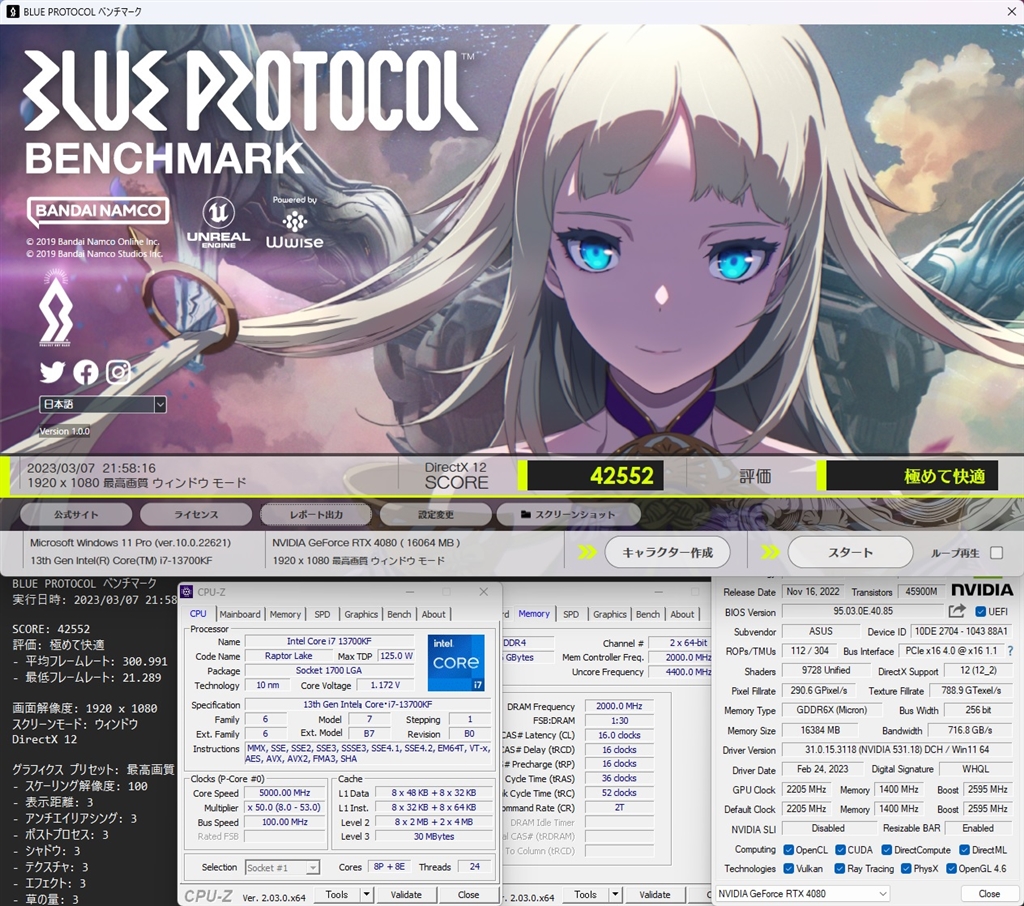Toggle the UEFI checkbox in GPU-Z

point(980,612)
